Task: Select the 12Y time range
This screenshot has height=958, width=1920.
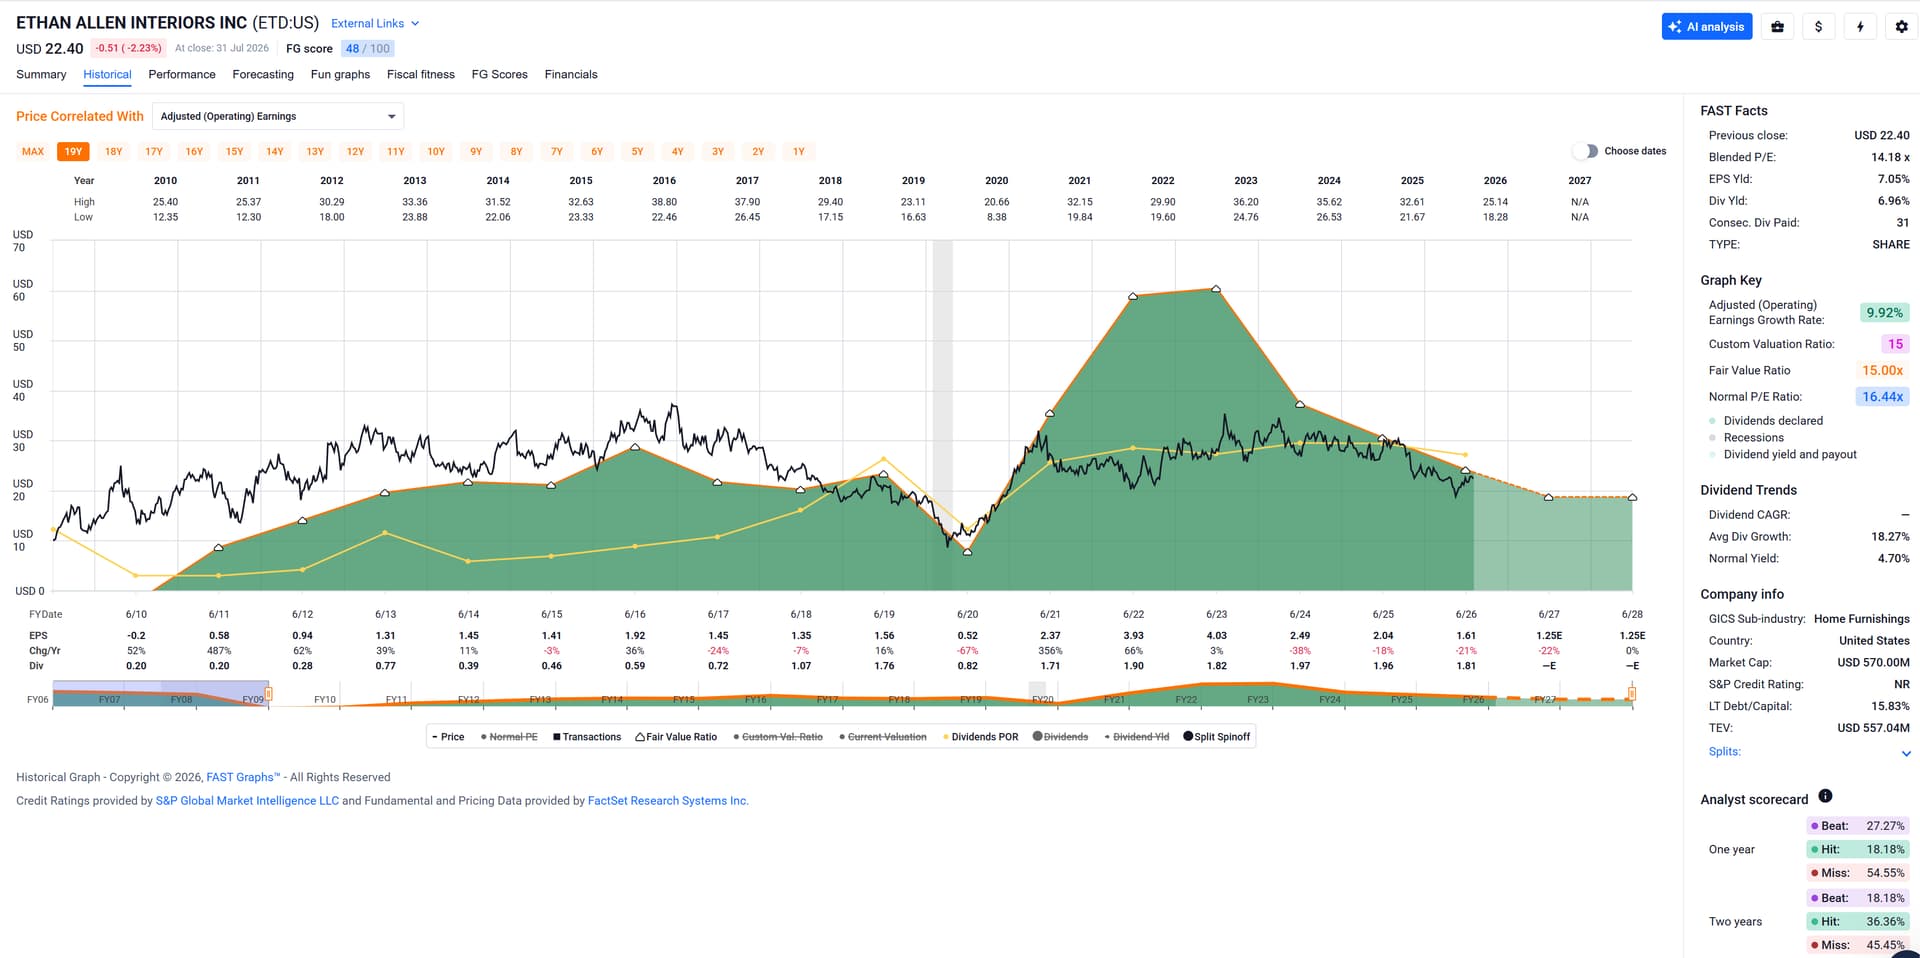Action: (x=355, y=152)
